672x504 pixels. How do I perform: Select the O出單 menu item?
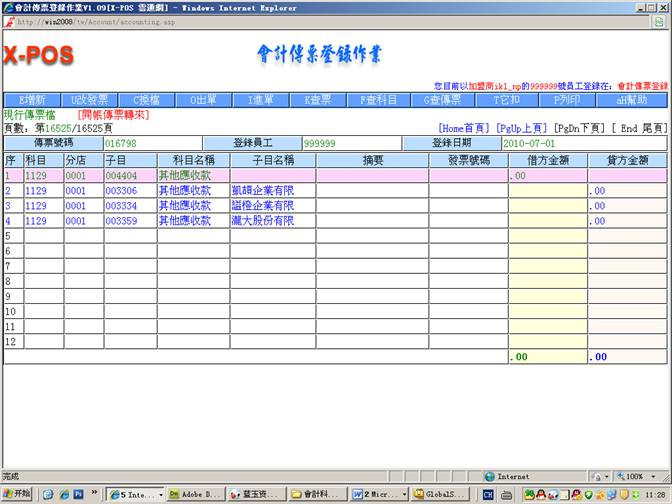(205, 100)
